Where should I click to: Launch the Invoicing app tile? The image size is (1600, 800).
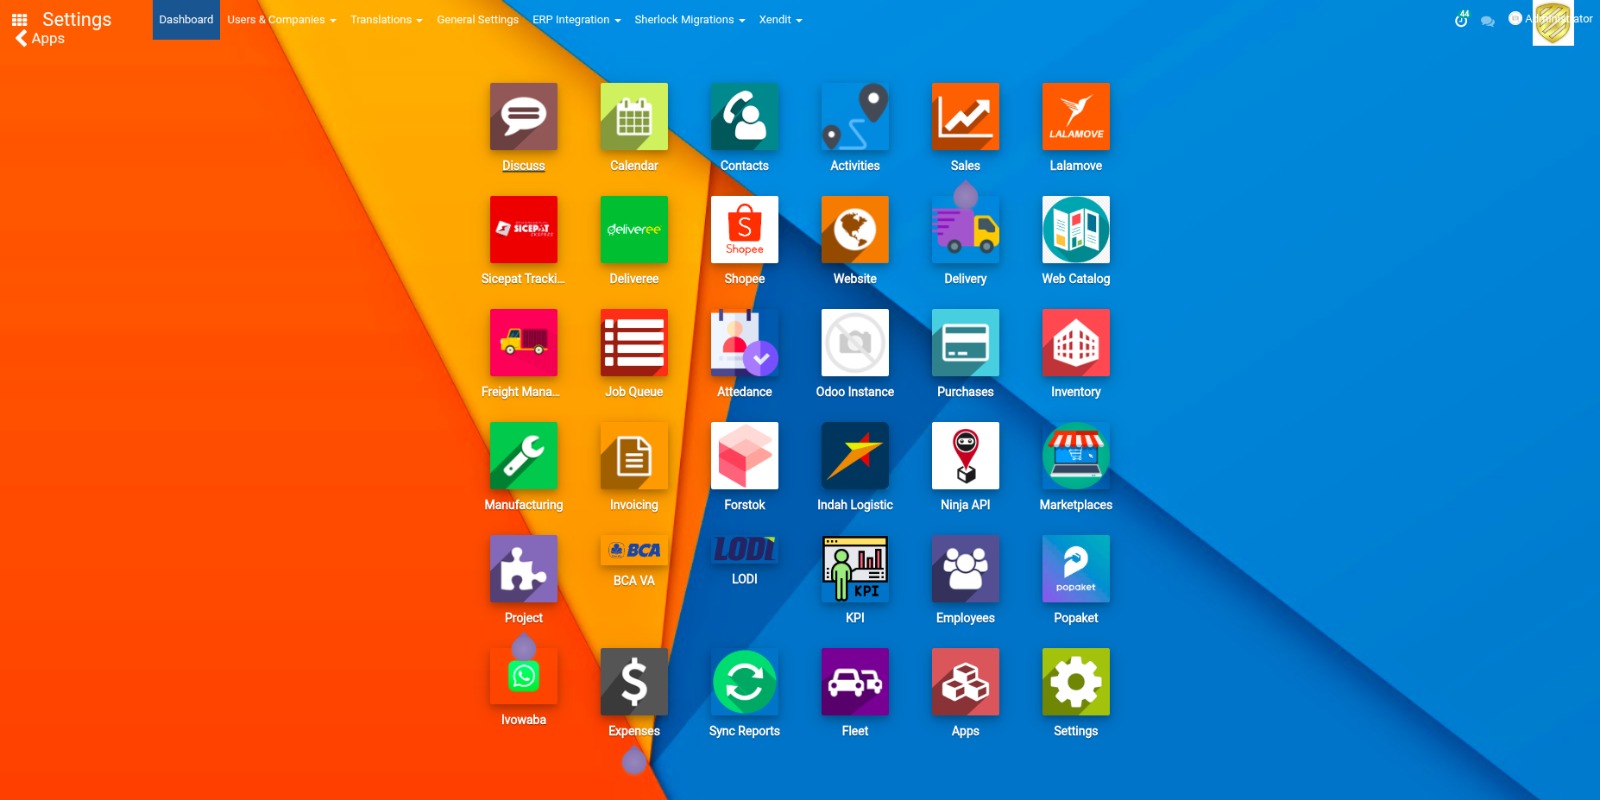click(x=634, y=456)
